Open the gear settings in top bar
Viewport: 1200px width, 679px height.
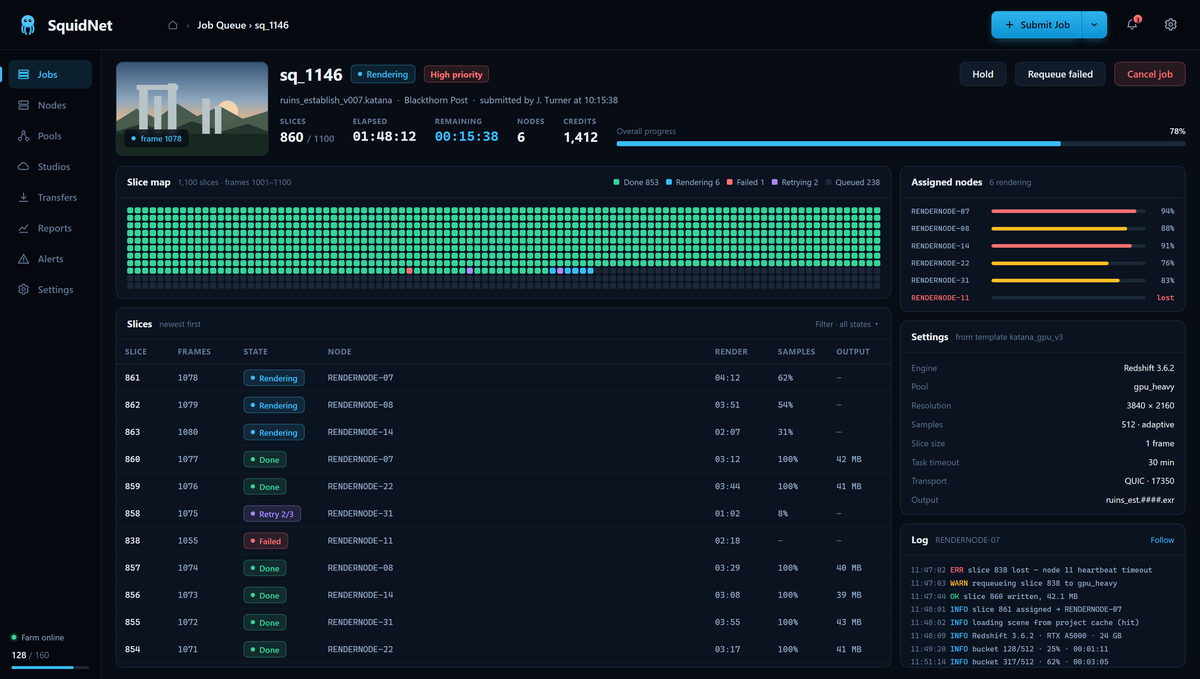point(1170,25)
